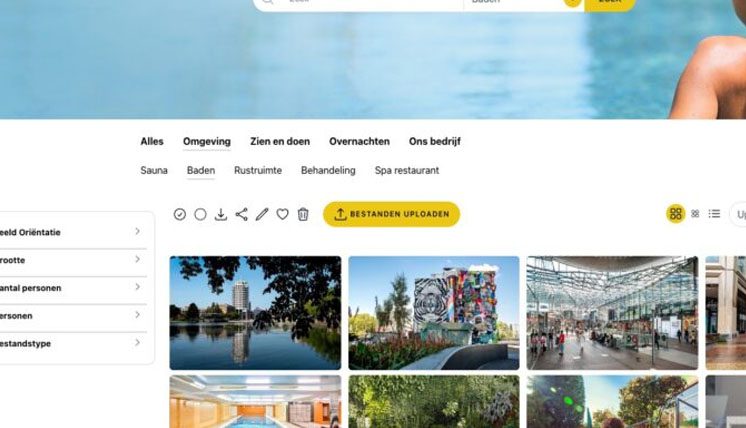The image size is (746, 428).
Task: Click Bestanden uploaden button
Action: (x=392, y=214)
